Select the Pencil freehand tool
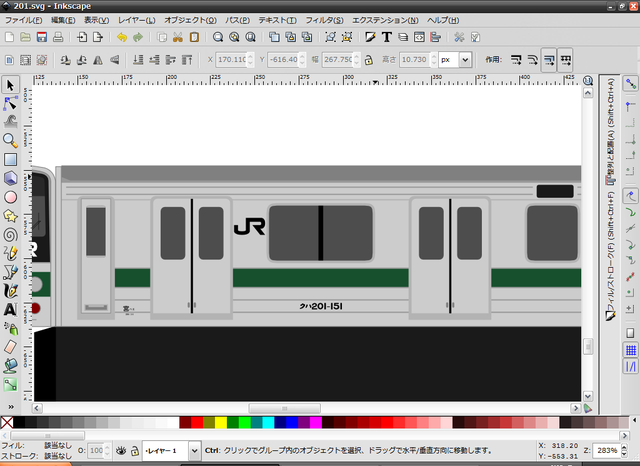The image size is (640, 466). [10, 253]
